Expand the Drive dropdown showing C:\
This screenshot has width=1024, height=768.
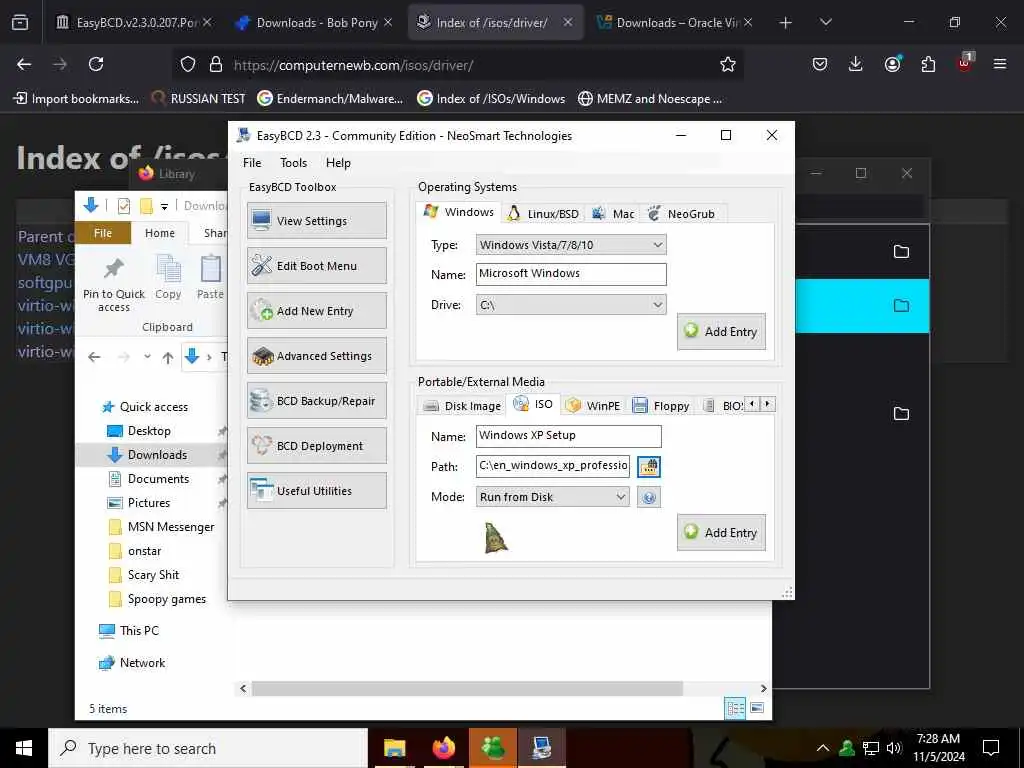(x=571, y=305)
